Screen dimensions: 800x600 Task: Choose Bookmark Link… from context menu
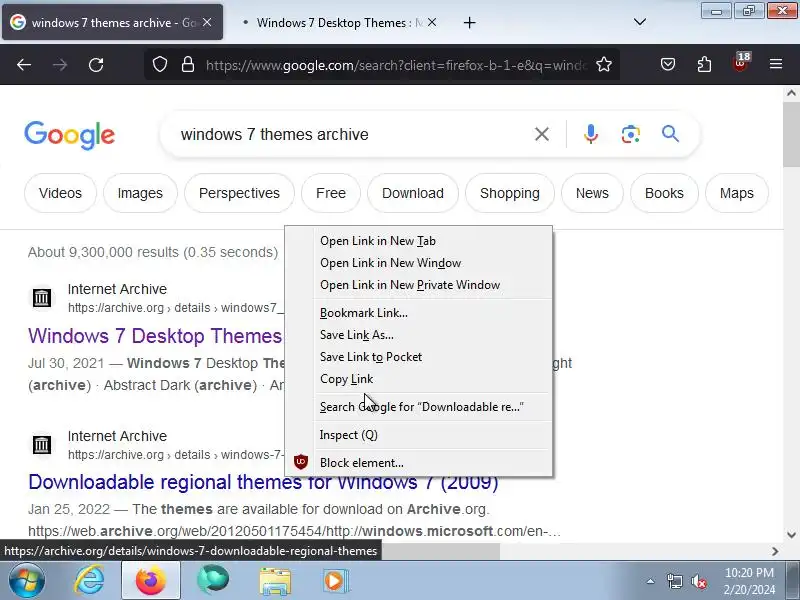[x=418, y=313]
